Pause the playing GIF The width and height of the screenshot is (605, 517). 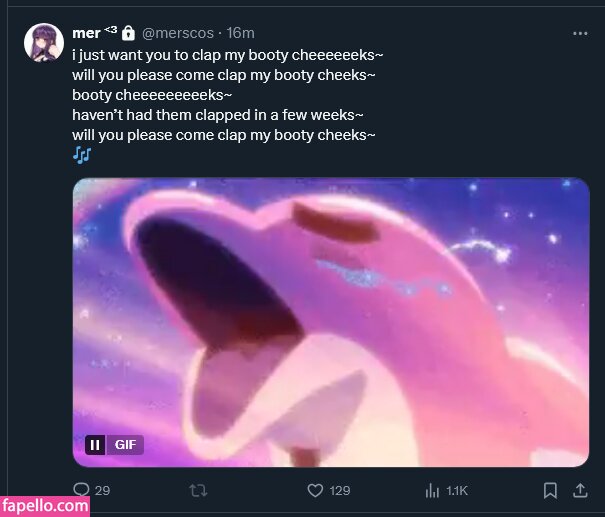click(x=95, y=445)
